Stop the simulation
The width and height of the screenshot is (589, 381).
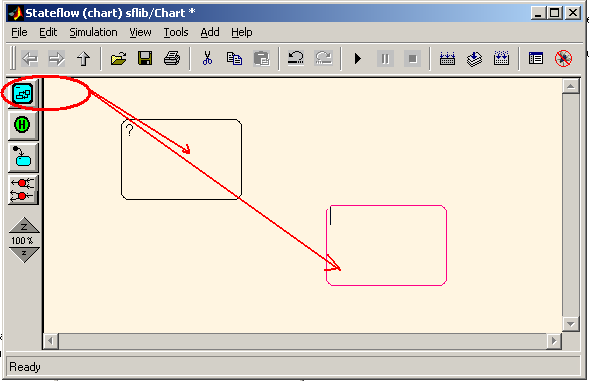pyautogui.click(x=412, y=59)
